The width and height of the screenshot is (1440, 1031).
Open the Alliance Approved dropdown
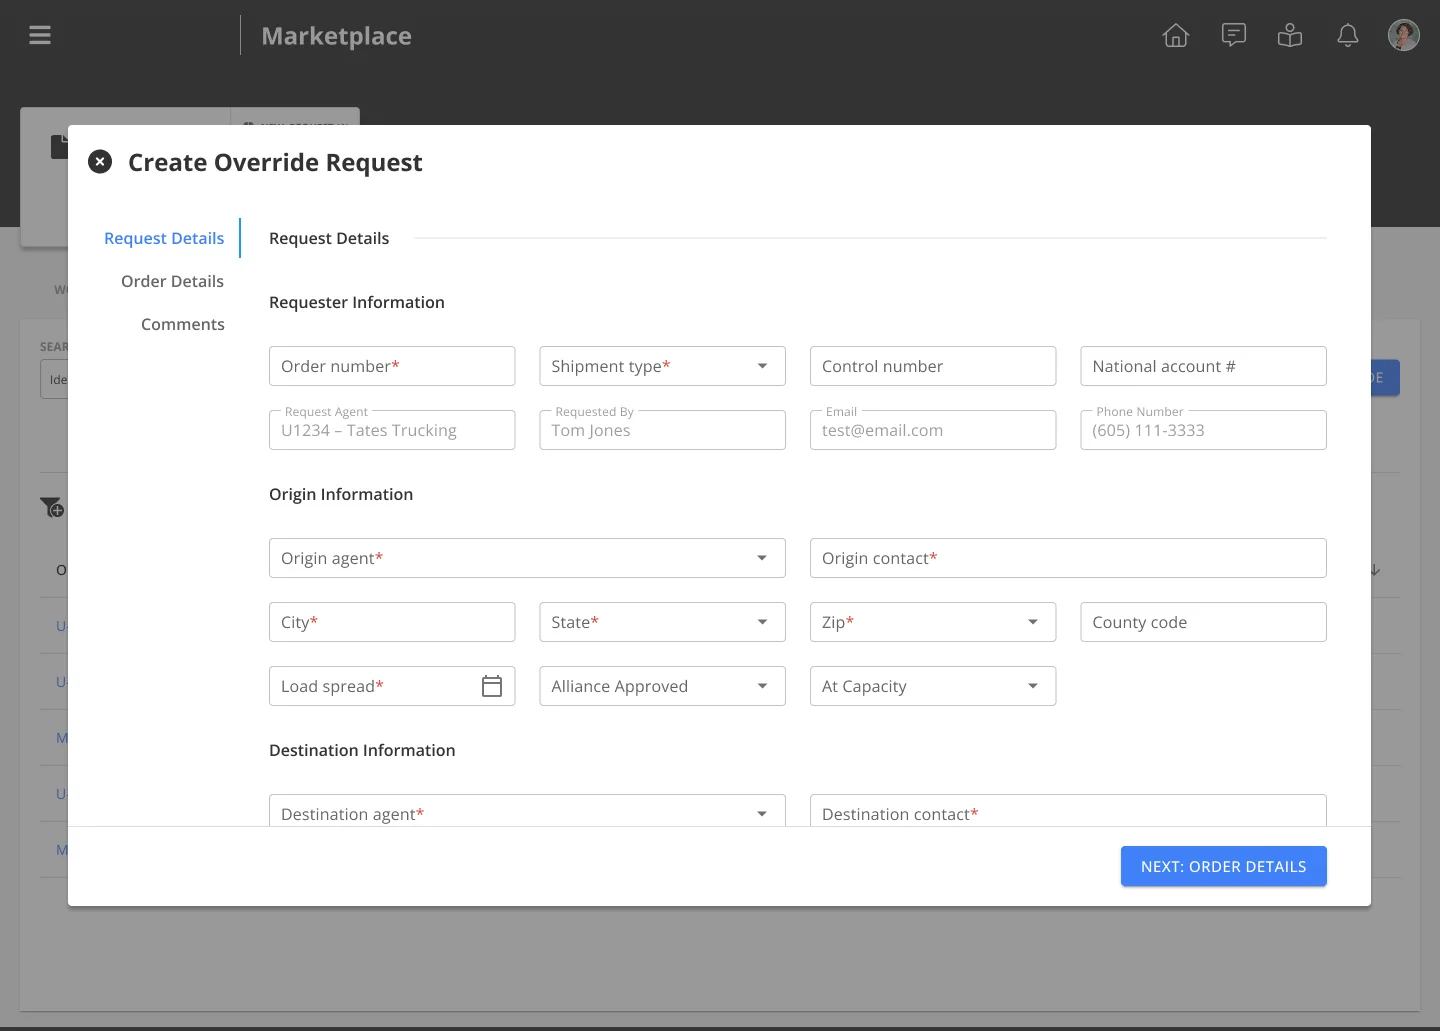click(662, 686)
